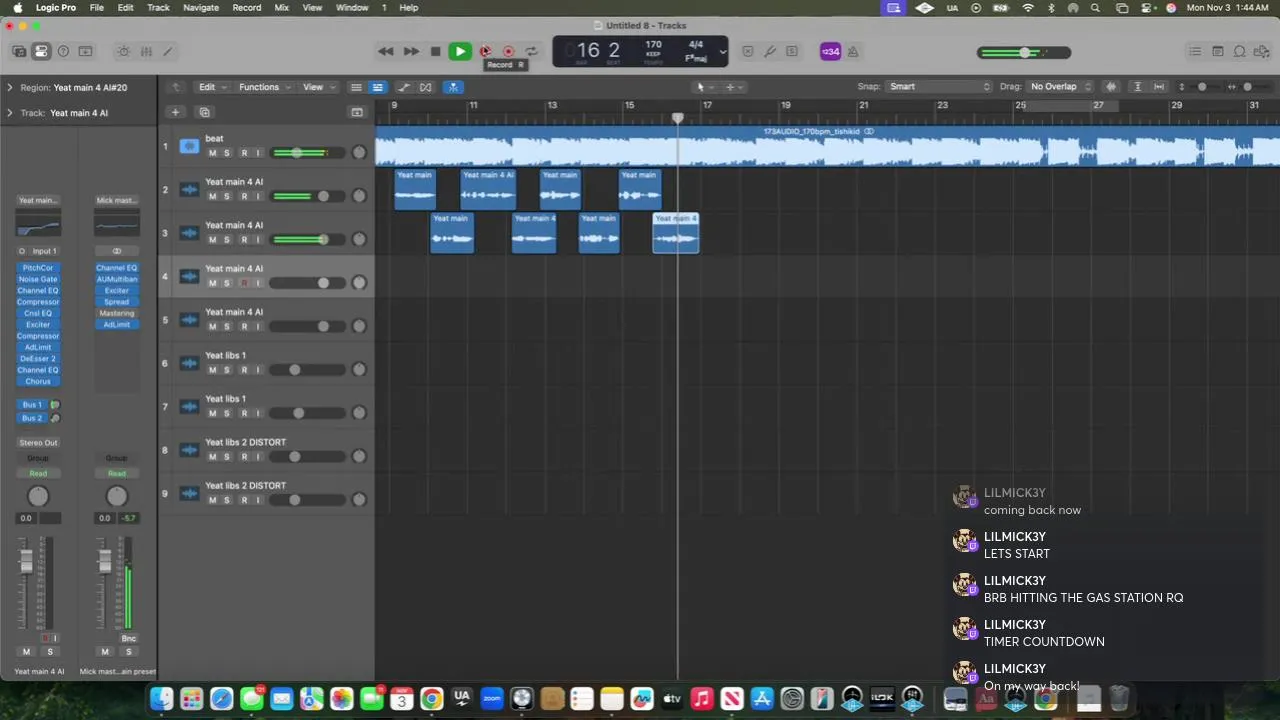
Task: Open the View dropdown in tracks area
Action: click(319, 87)
